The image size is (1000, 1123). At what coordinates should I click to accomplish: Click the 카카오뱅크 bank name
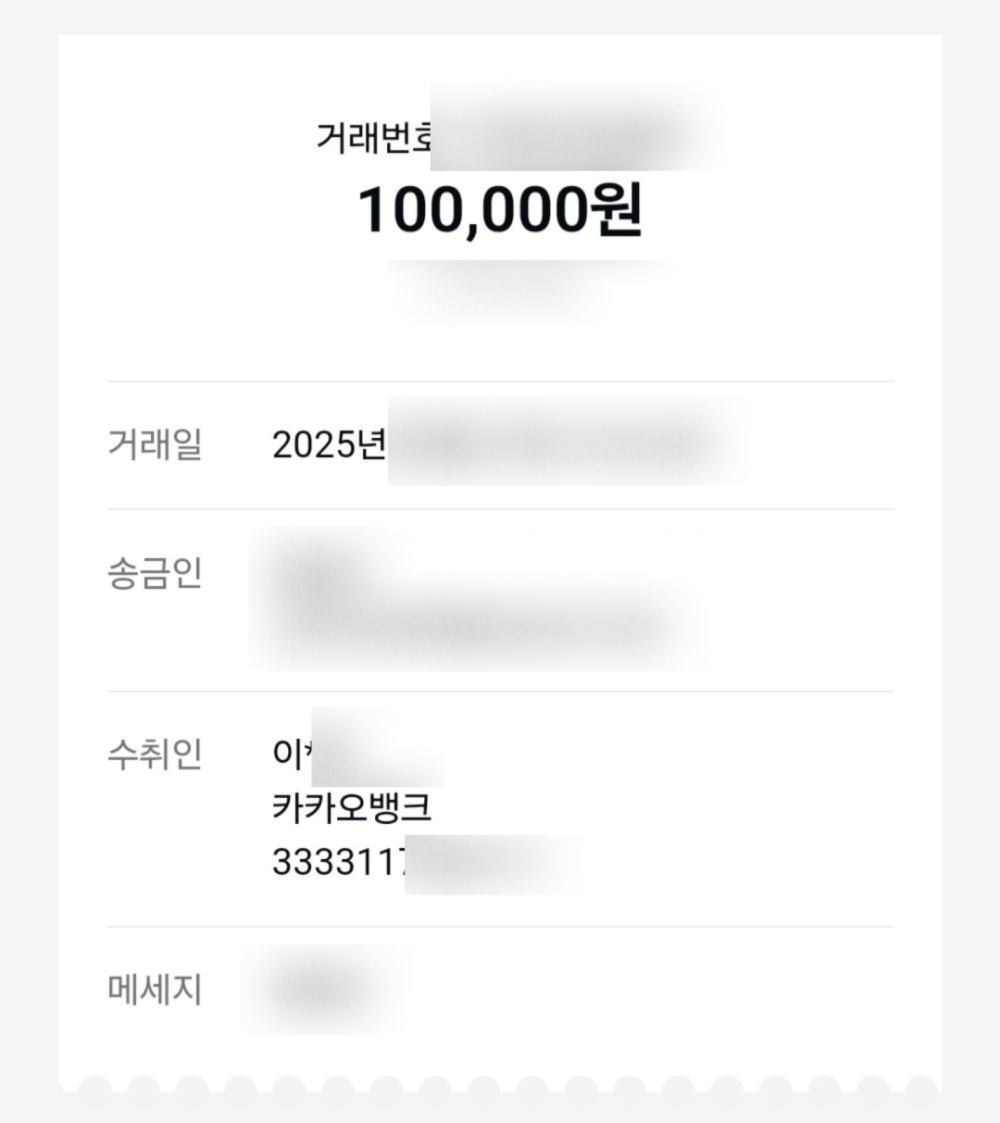352,807
